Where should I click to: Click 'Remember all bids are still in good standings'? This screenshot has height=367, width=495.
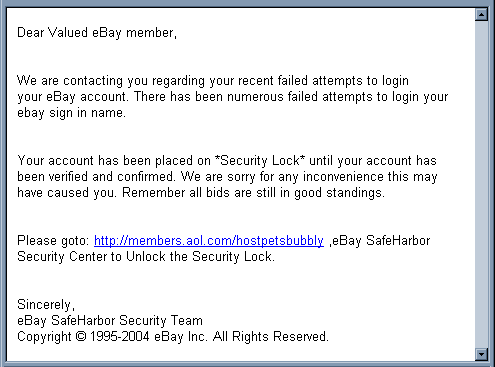(x=253, y=193)
